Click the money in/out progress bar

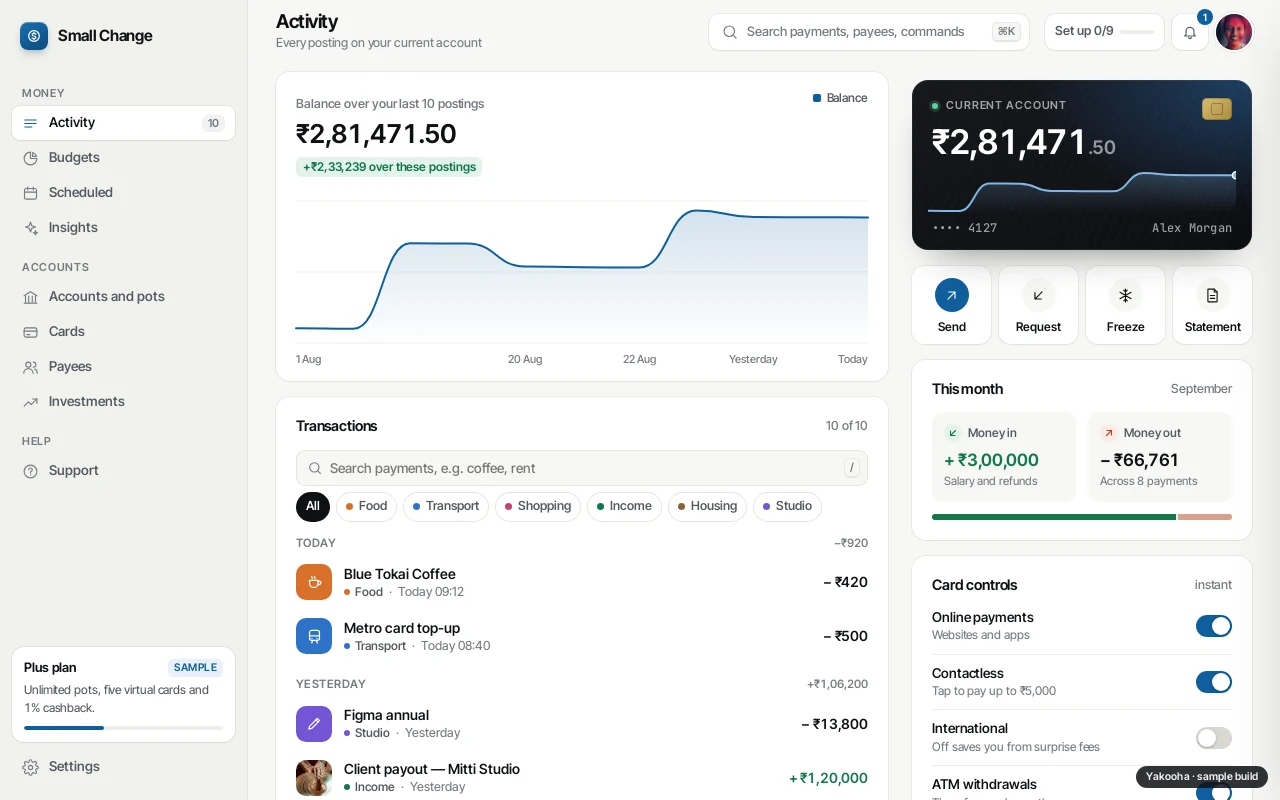(1082, 517)
